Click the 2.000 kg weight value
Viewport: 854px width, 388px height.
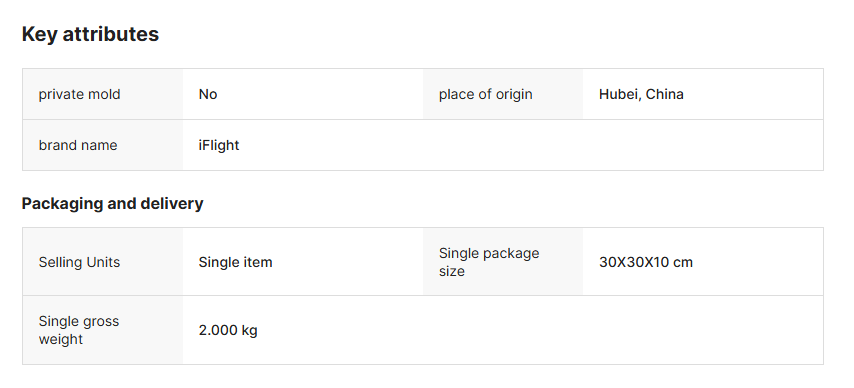(228, 330)
